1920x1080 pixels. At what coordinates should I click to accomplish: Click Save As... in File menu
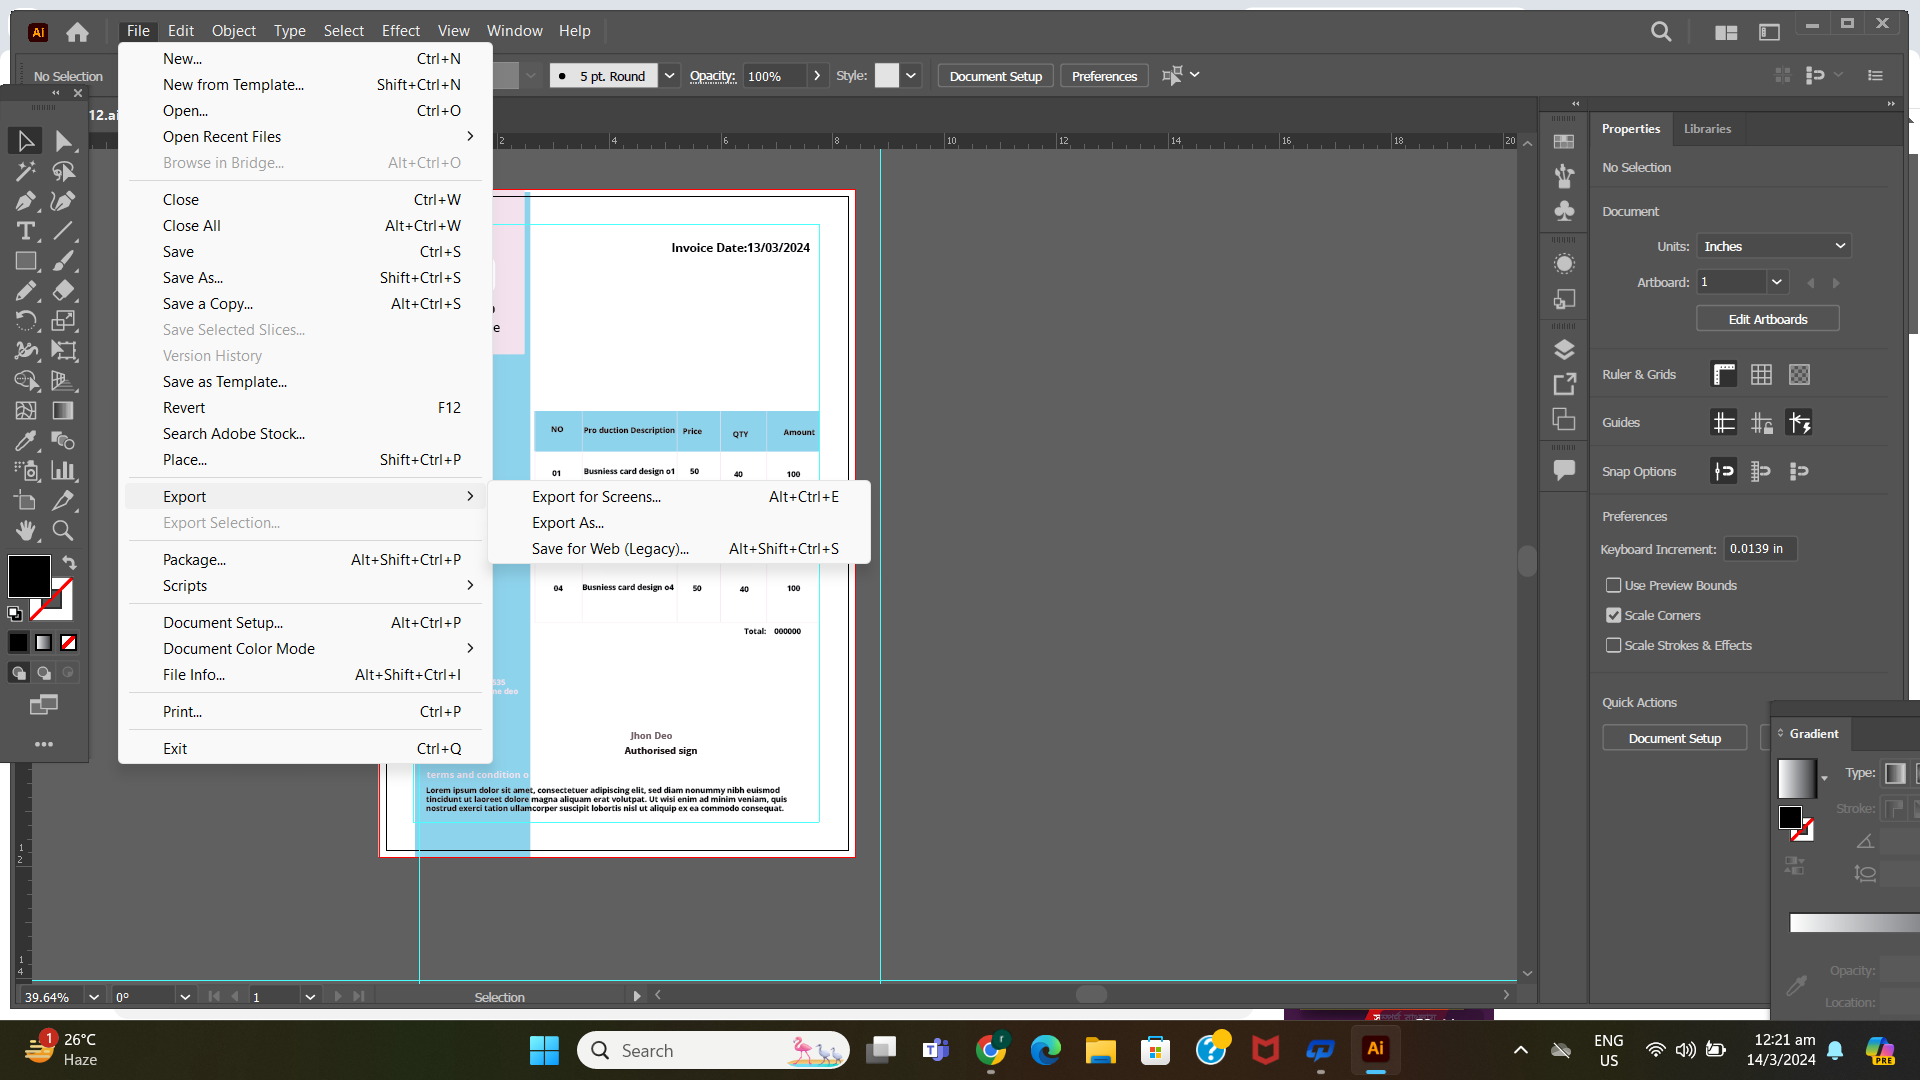193,278
